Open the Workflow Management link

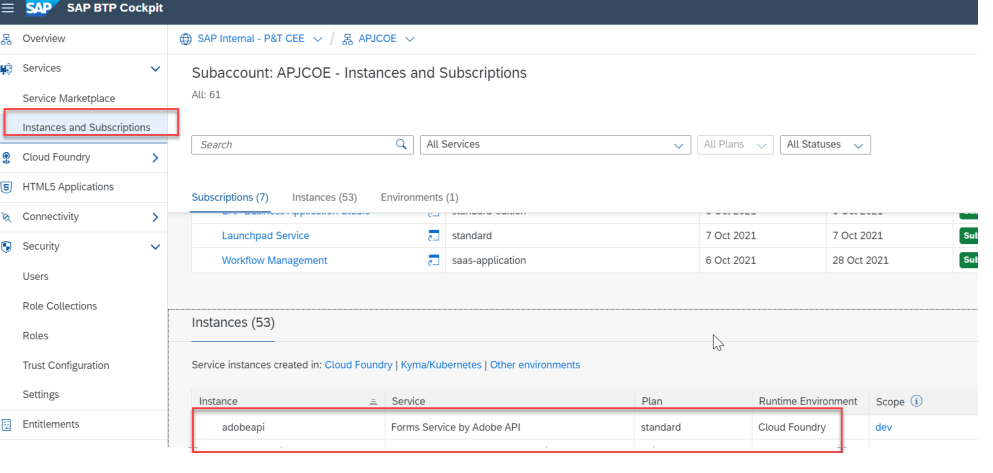click(x=274, y=260)
